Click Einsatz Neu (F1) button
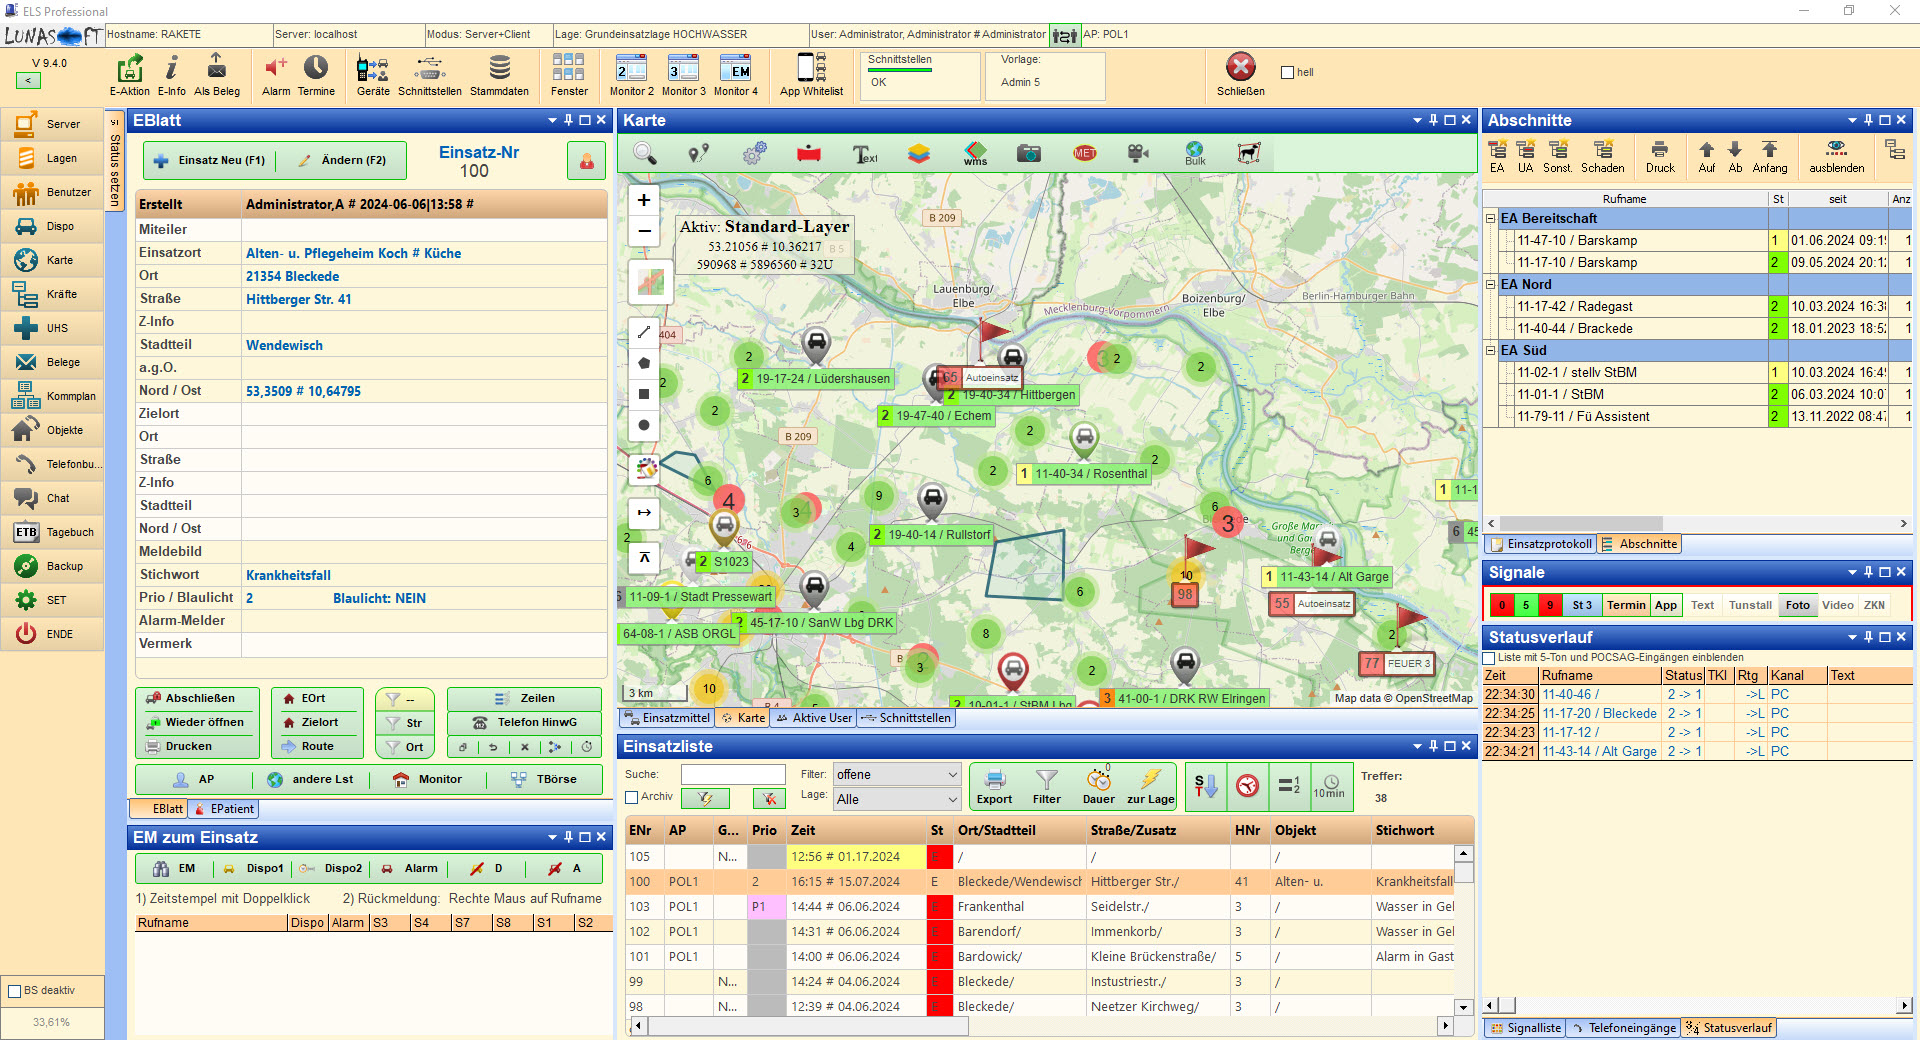Image resolution: width=1920 pixels, height=1040 pixels. pos(211,160)
